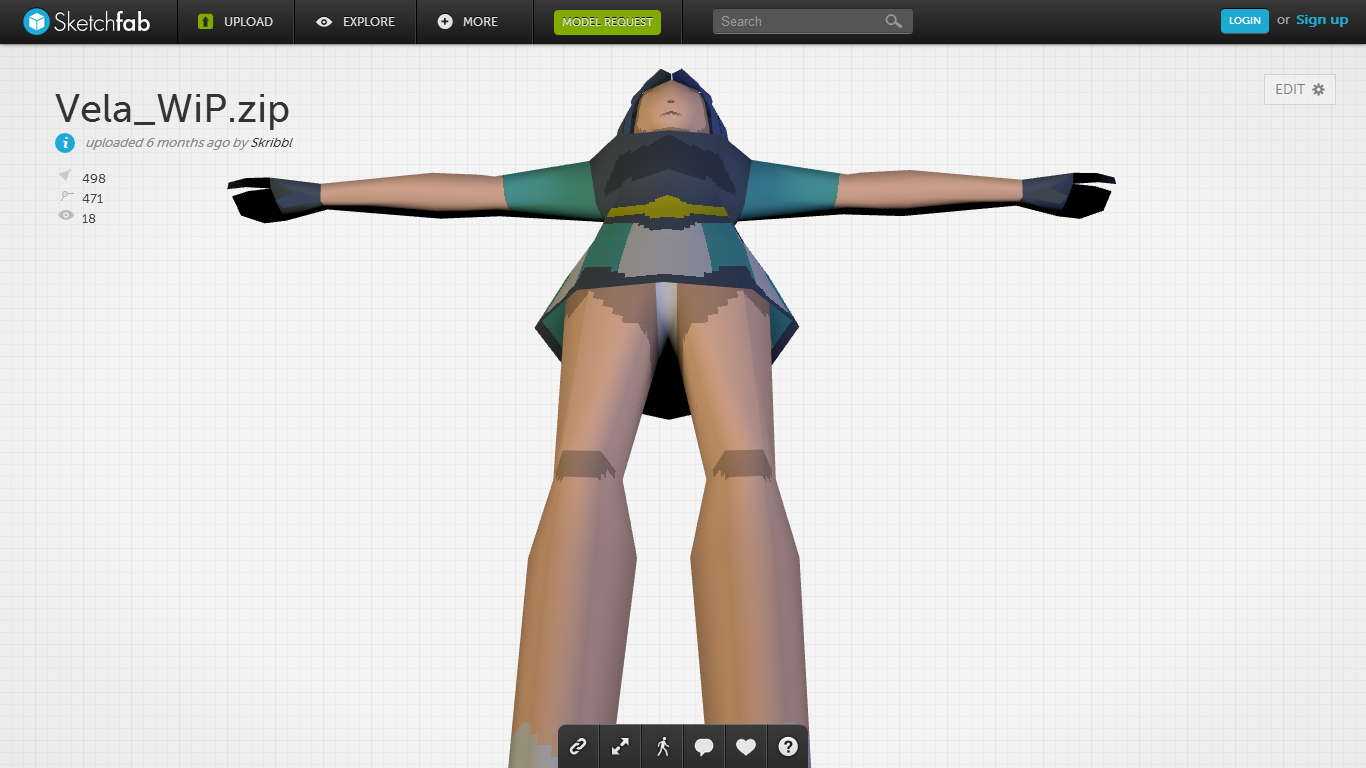Toggle fullscreen view of the model
Viewport: 1366px width, 768px height.
click(620, 746)
